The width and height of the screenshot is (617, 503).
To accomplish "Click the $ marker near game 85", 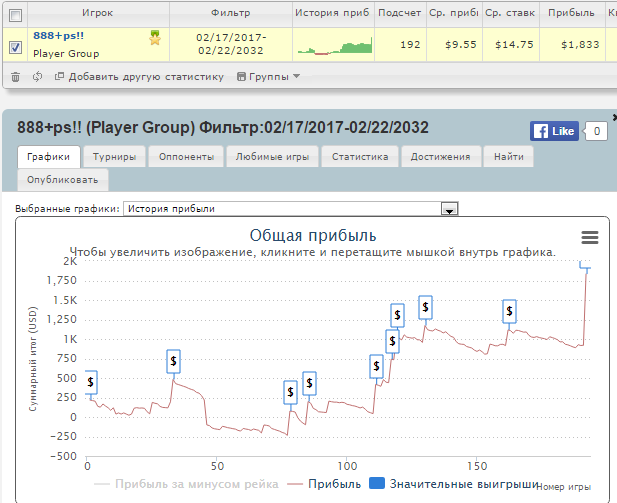I will coord(309,383).
